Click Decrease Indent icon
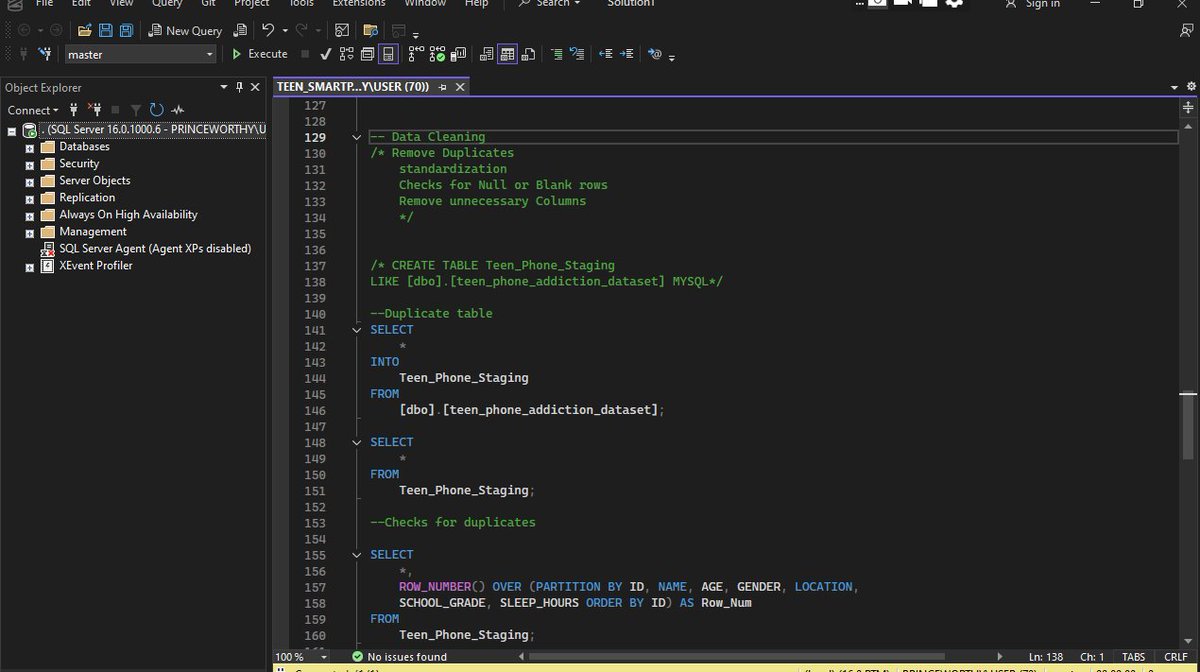 [x=606, y=54]
